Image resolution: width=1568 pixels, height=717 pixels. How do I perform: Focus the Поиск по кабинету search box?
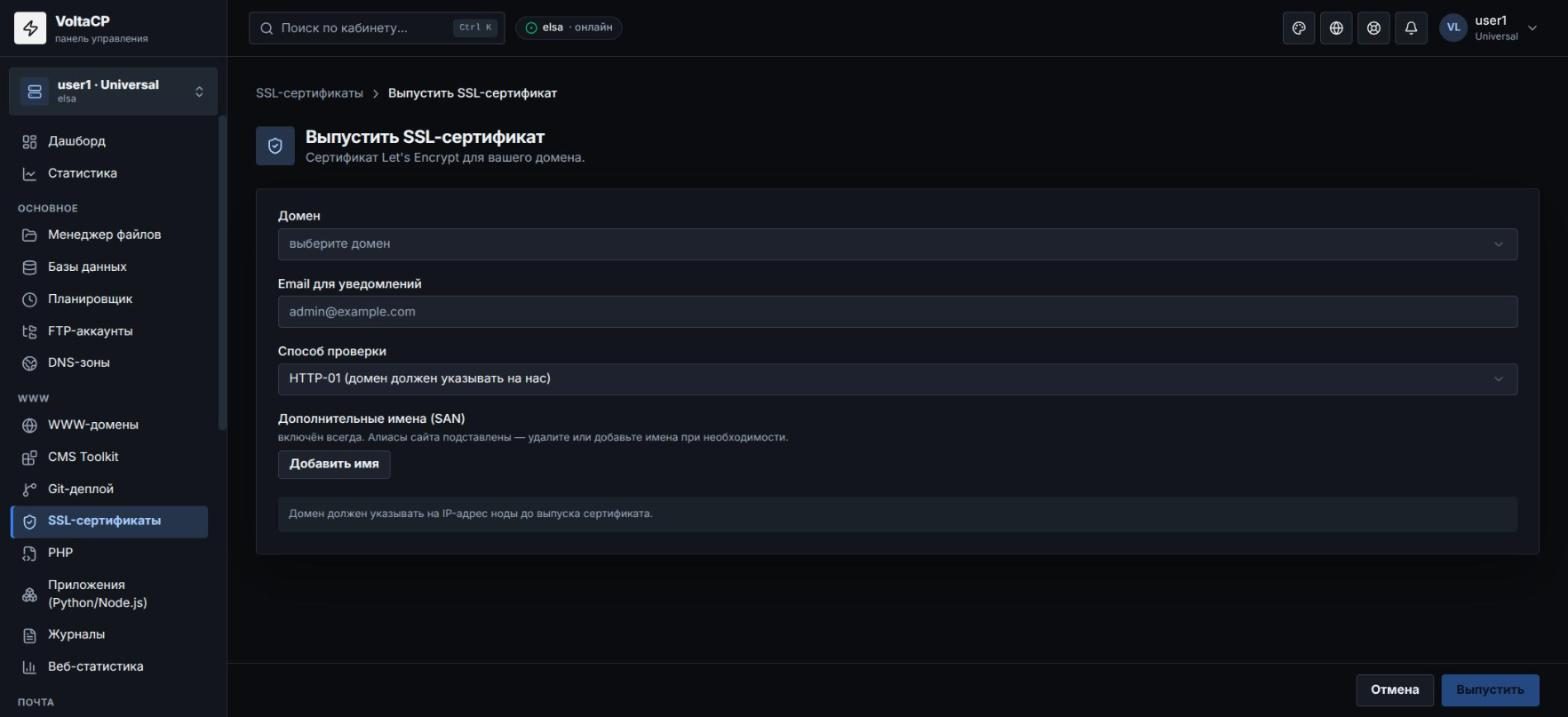pos(377,28)
